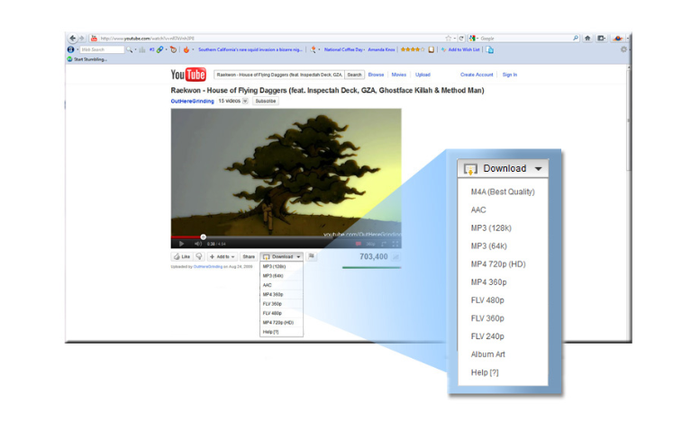700x437 pixels.
Task: Click the browser Forward arrow button
Action: tap(81, 38)
